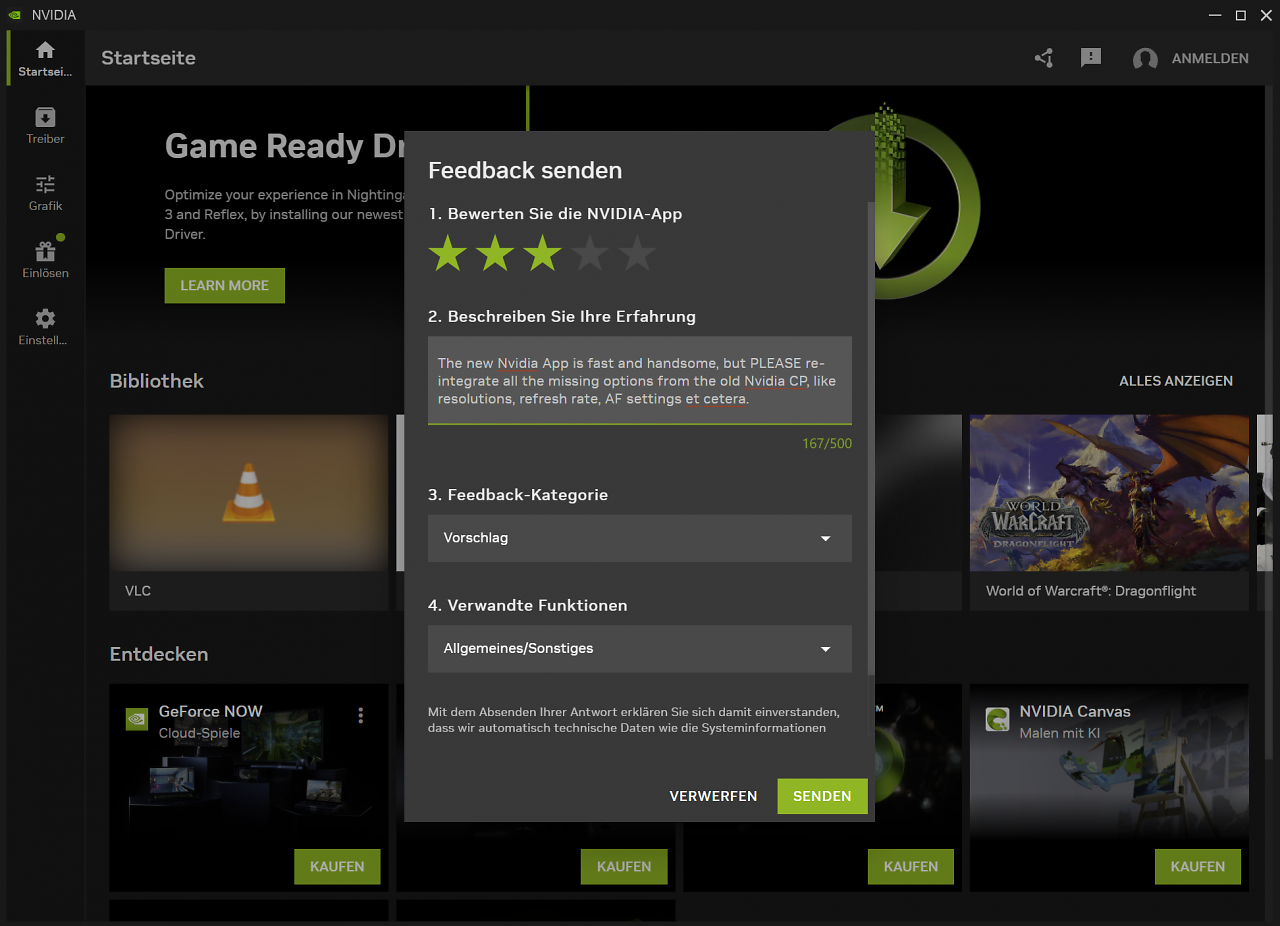Rate the app three stars
The height and width of the screenshot is (926, 1280).
542,253
